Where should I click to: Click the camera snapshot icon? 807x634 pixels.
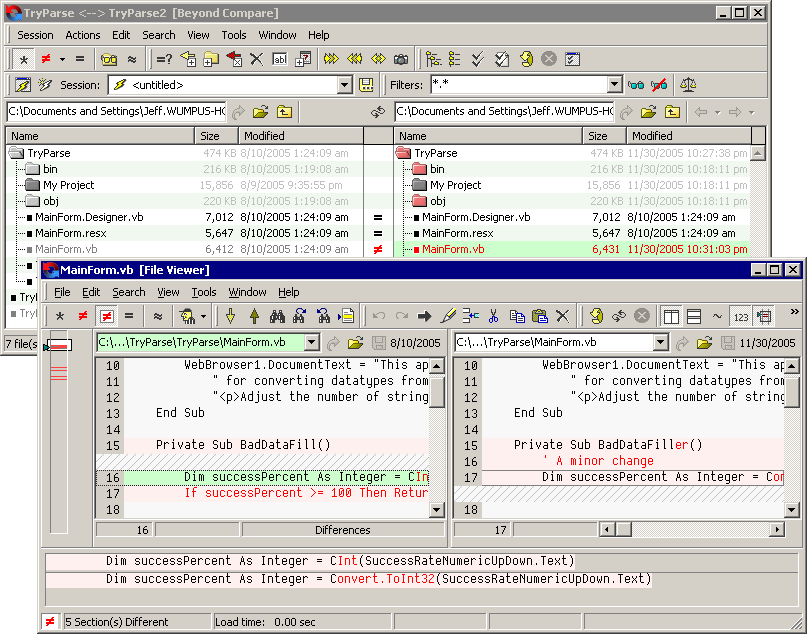[x=401, y=59]
